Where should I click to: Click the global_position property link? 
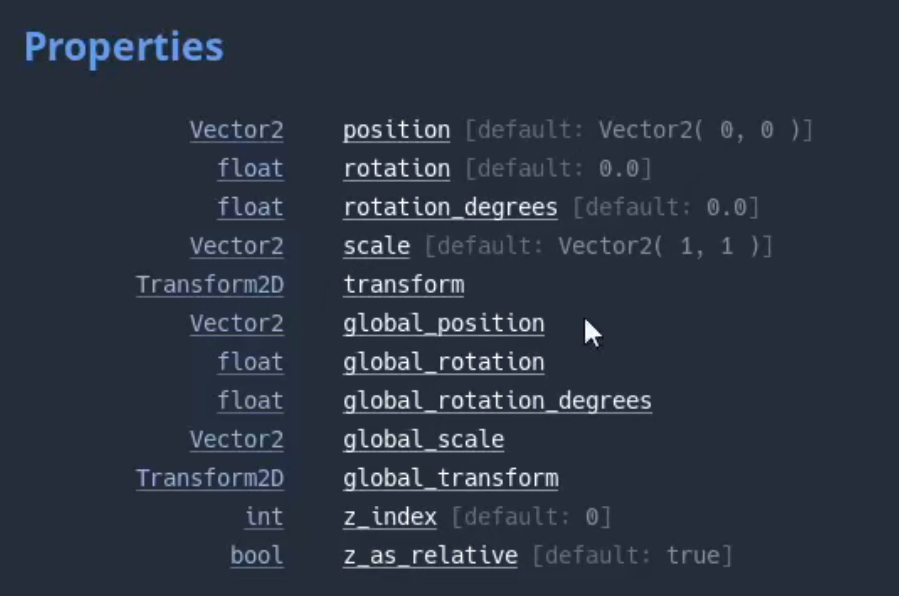(x=443, y=324)
